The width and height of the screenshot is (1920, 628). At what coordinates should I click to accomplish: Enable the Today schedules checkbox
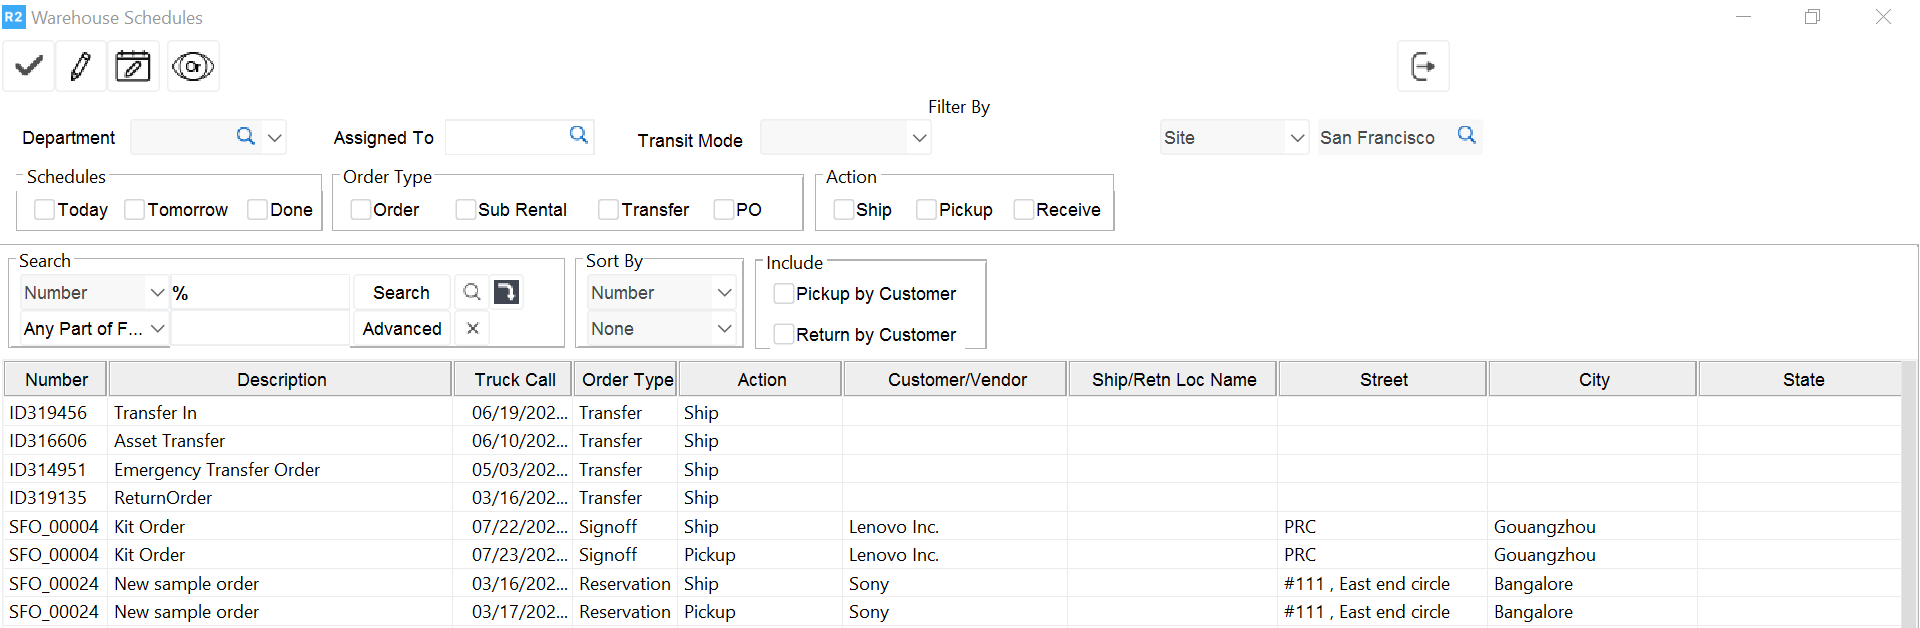[44, 210]
